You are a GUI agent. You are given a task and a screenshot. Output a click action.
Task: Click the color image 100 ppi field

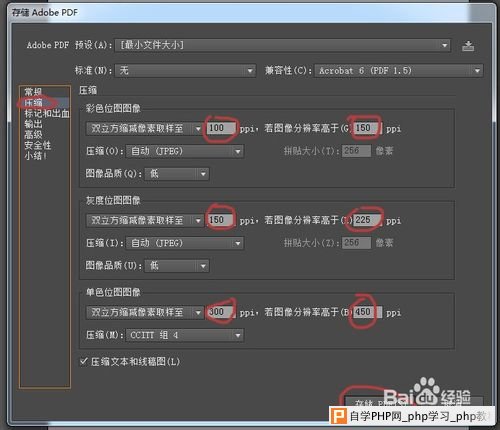click(x=221, y=128)
